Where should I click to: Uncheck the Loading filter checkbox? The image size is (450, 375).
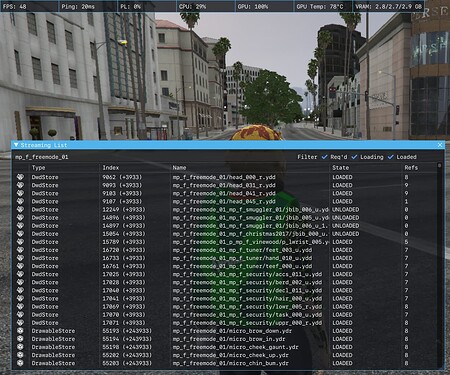pos(354,157)
